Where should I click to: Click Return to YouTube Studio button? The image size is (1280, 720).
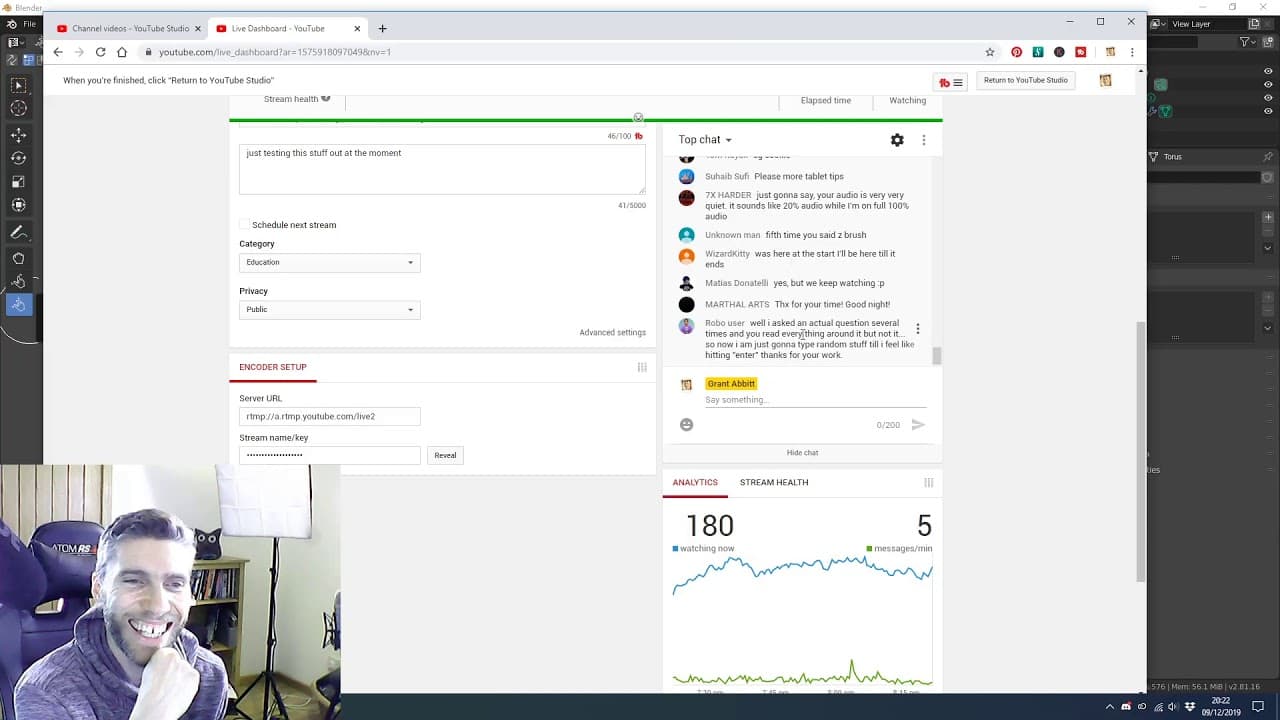coord(1025,80)
